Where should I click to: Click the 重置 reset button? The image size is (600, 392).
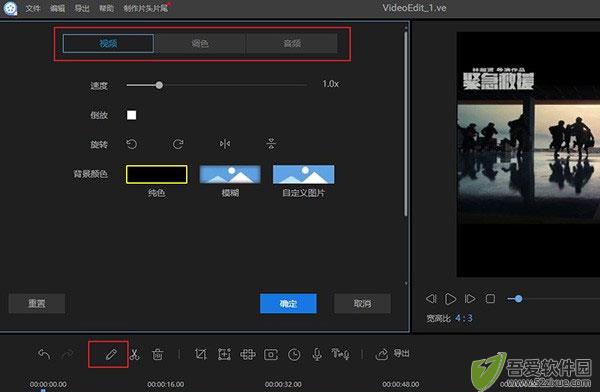[x=37, y=304]
